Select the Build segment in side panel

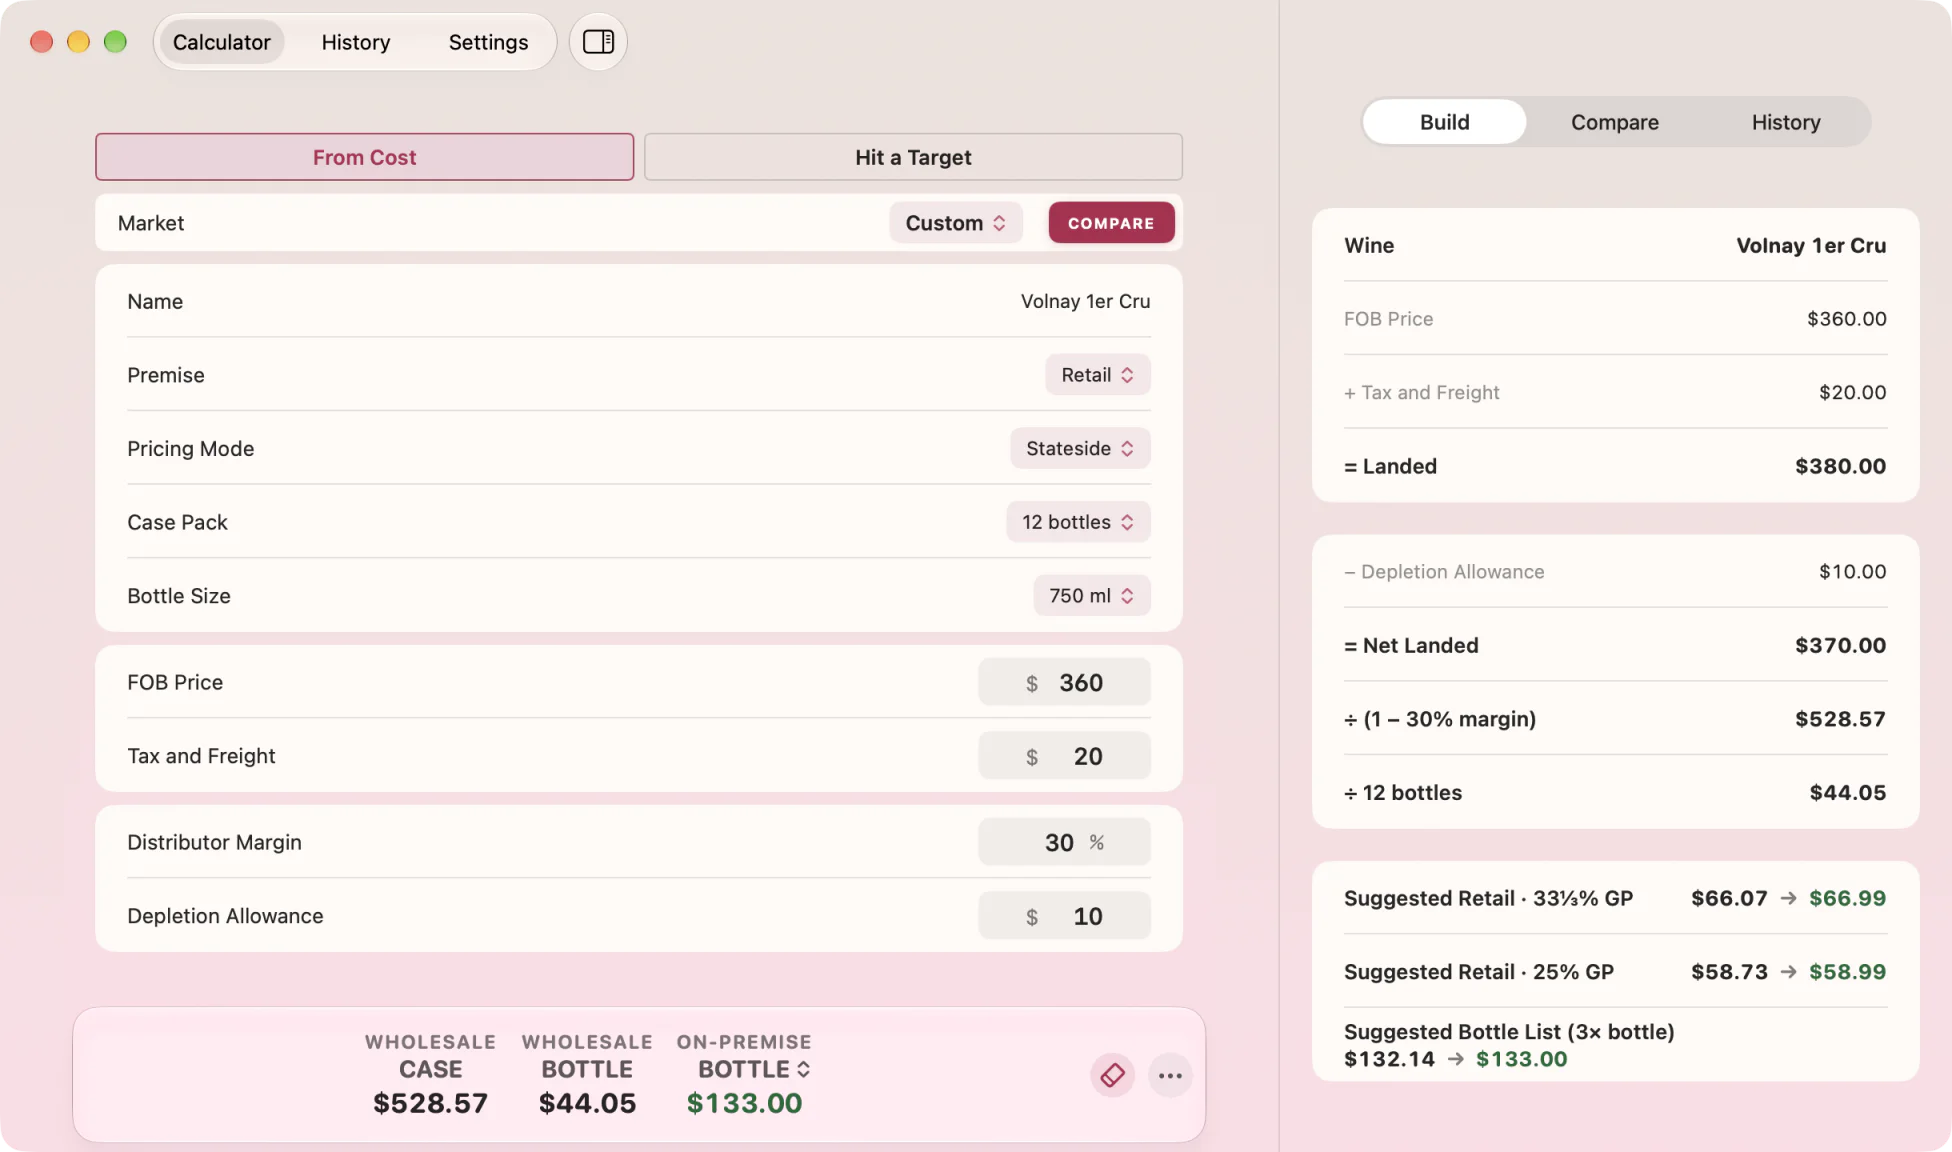coord(1444,122)
